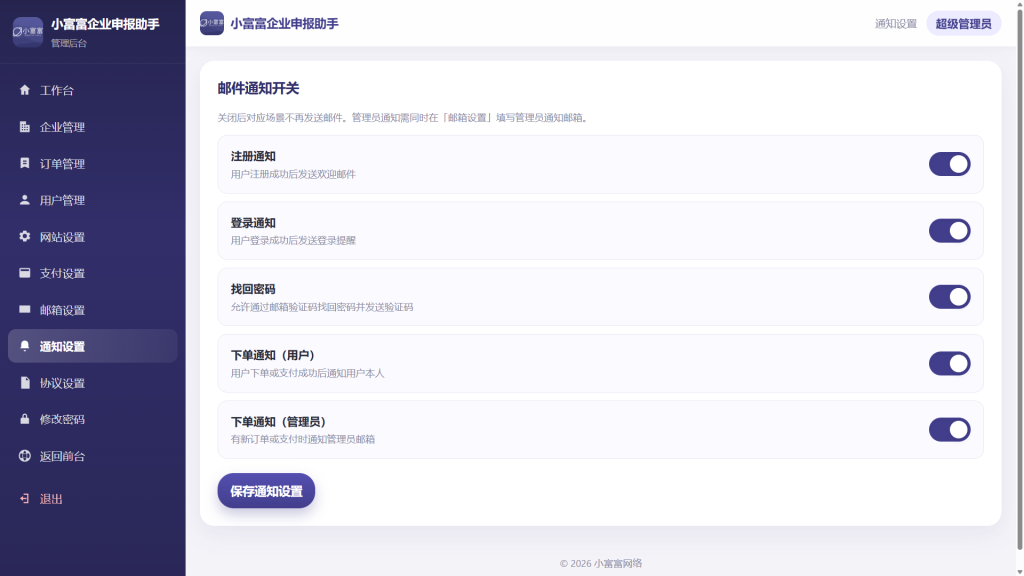The height and width of the screenshot is (576, 1024).
Task: Click header title 小富富企业申报助手
Action: (284, 24)
